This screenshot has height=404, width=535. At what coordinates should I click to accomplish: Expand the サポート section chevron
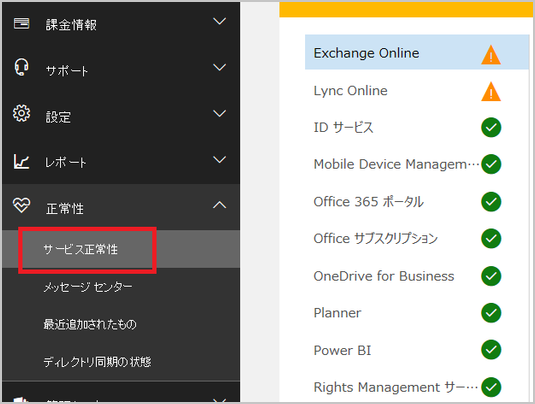tap(219, 67)
